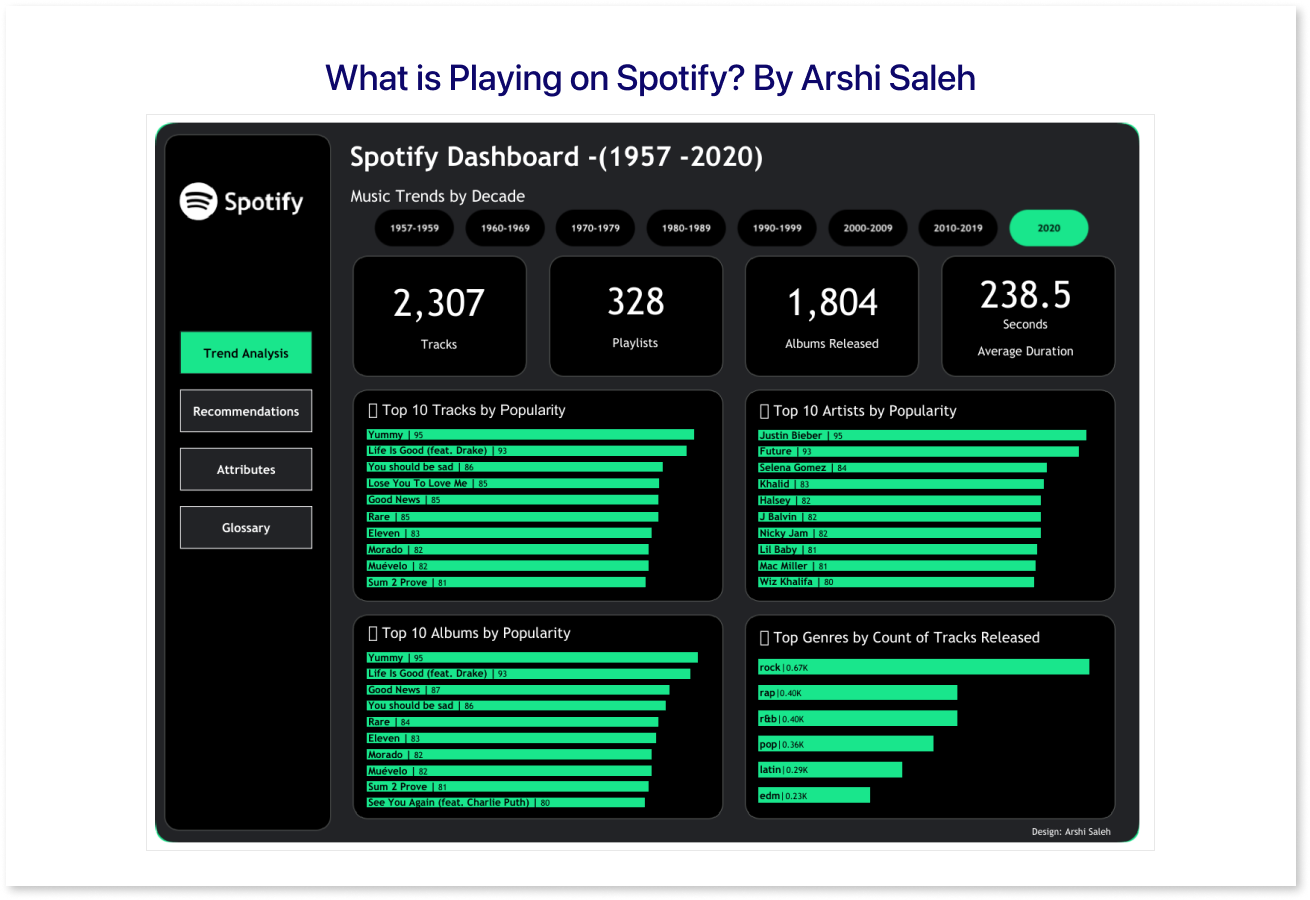This screenshot has height=900, width=1310.
Task: Click the Lose You To Love Me bar
Action: (513, 484)
